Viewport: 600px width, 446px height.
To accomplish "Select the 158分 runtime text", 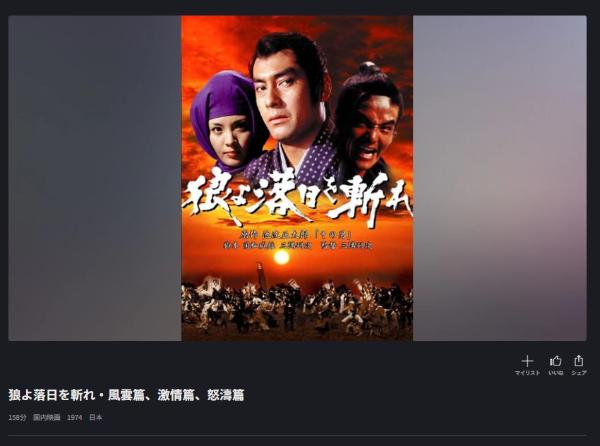I will [17, 417].
